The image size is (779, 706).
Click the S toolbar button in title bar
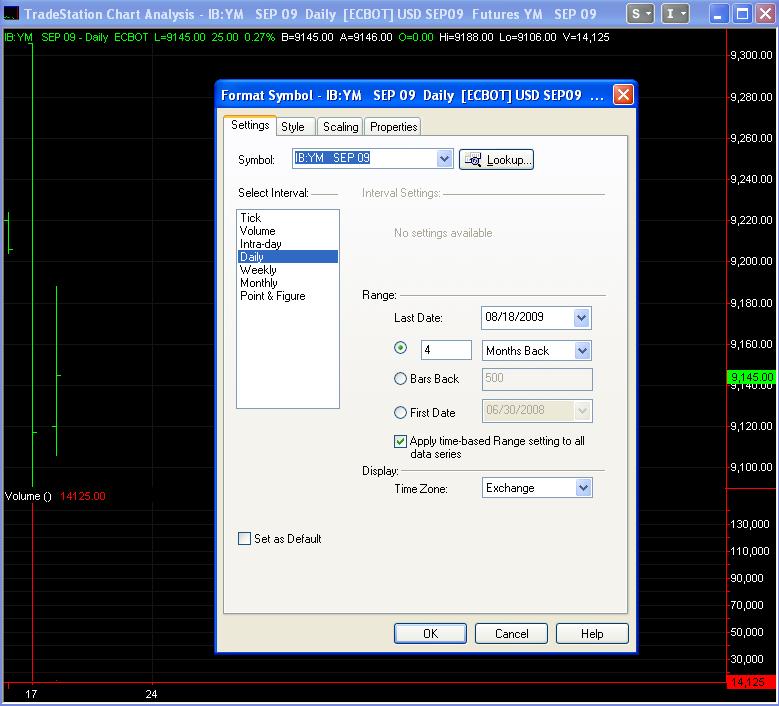tap(640, 14)
